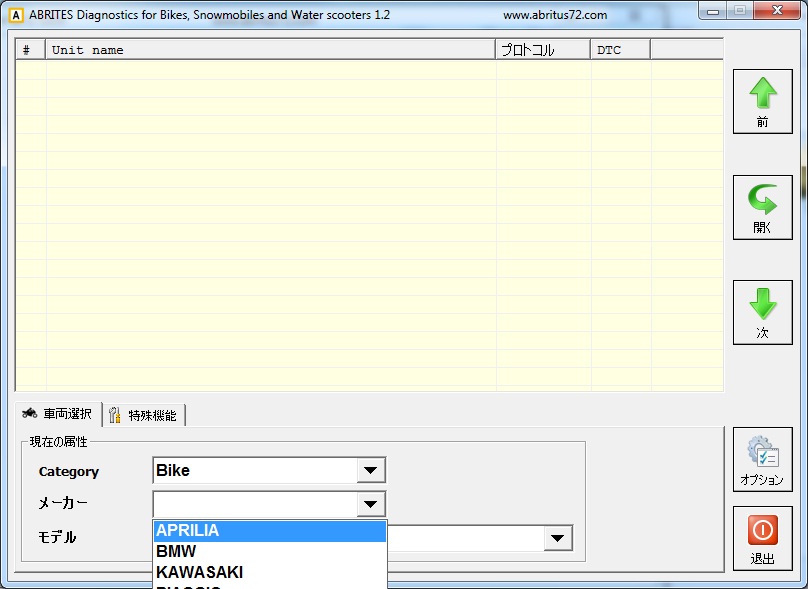
Task: Select KAWASAKI from the maker list
Action: (x=270, y=573)
